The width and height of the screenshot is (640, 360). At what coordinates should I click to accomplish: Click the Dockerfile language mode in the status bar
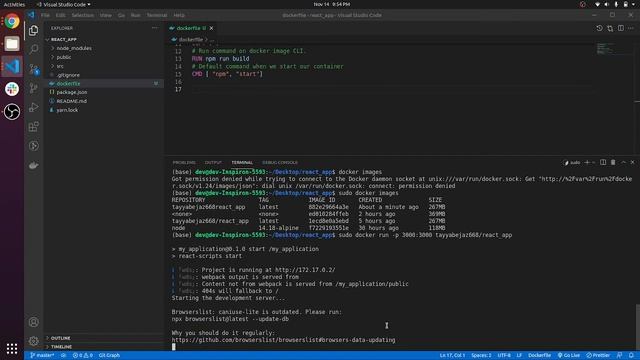tap(539, 356)
